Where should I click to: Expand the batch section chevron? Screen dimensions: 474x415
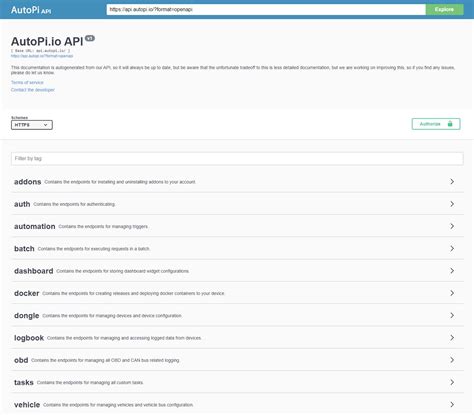point(452,248)
